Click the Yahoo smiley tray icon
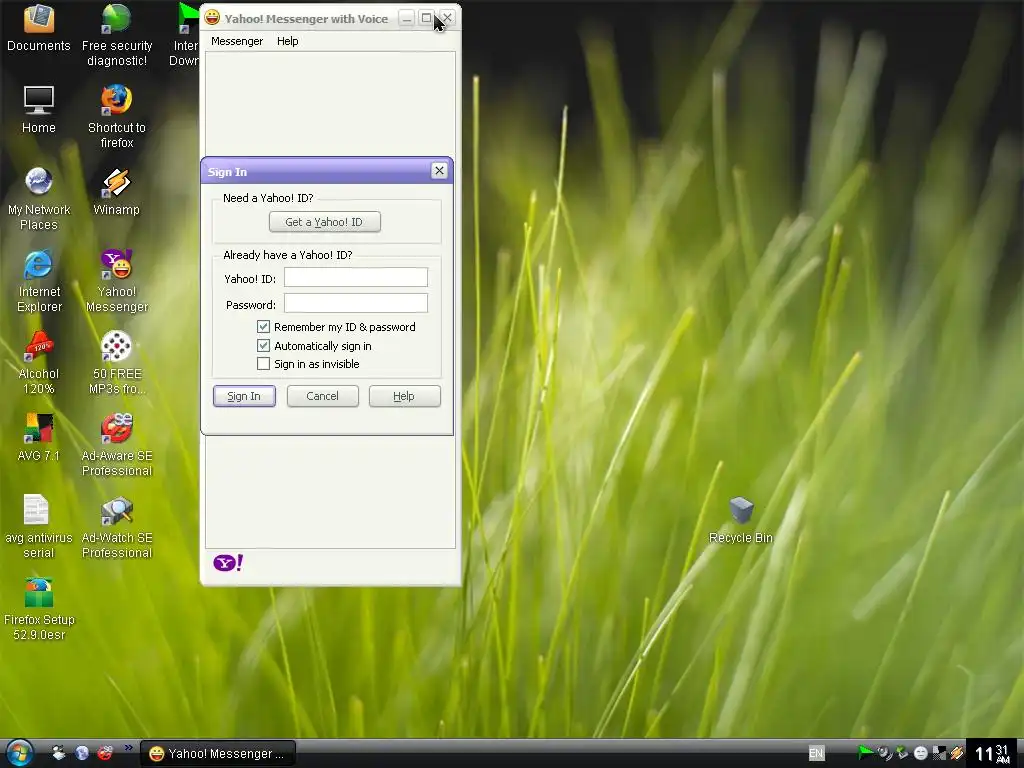Image resolution: width=1024 pixels, height=768 pixels. 921,753
